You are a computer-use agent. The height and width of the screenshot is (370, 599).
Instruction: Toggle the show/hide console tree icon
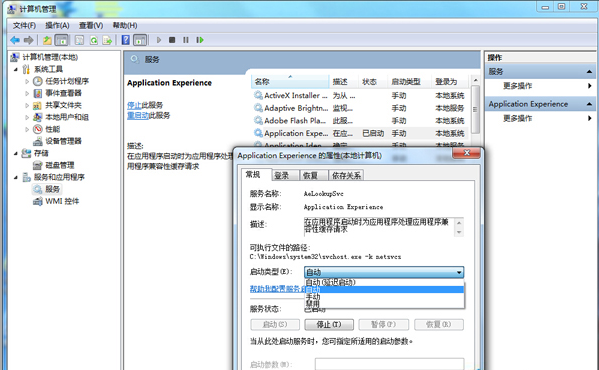click(62, 40)
